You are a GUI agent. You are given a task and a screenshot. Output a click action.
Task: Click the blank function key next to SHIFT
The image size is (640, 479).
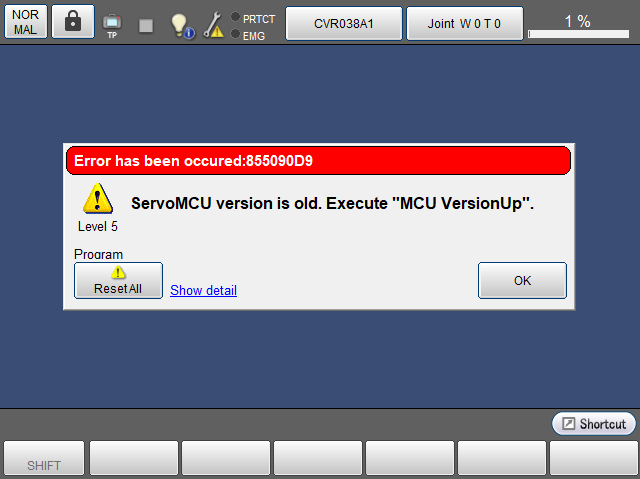[134, 459]
